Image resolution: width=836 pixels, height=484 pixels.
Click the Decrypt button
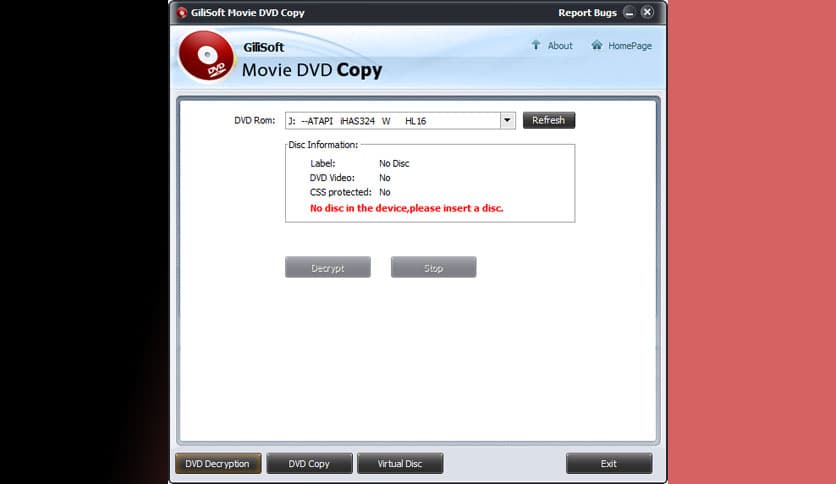tap(328, 268)
